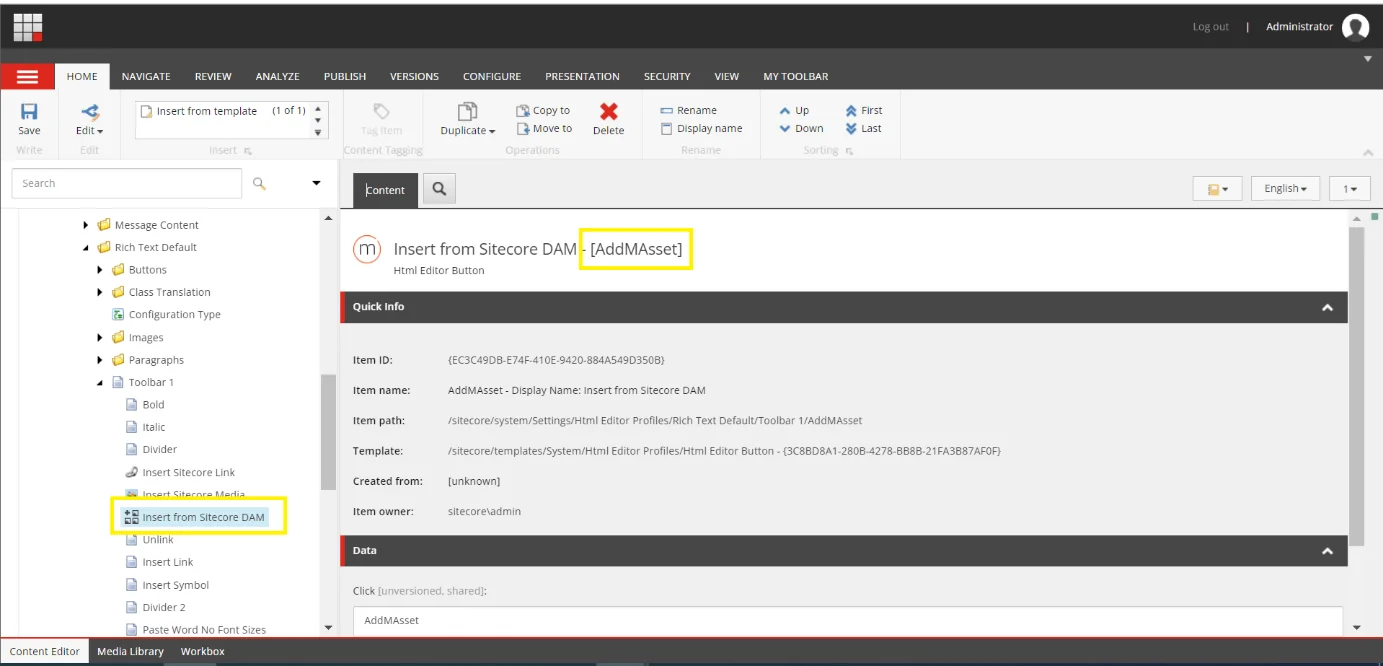This screenshot has height=666, width=1383.
Task: Click Display name in the ribbon
Action: 701,129
